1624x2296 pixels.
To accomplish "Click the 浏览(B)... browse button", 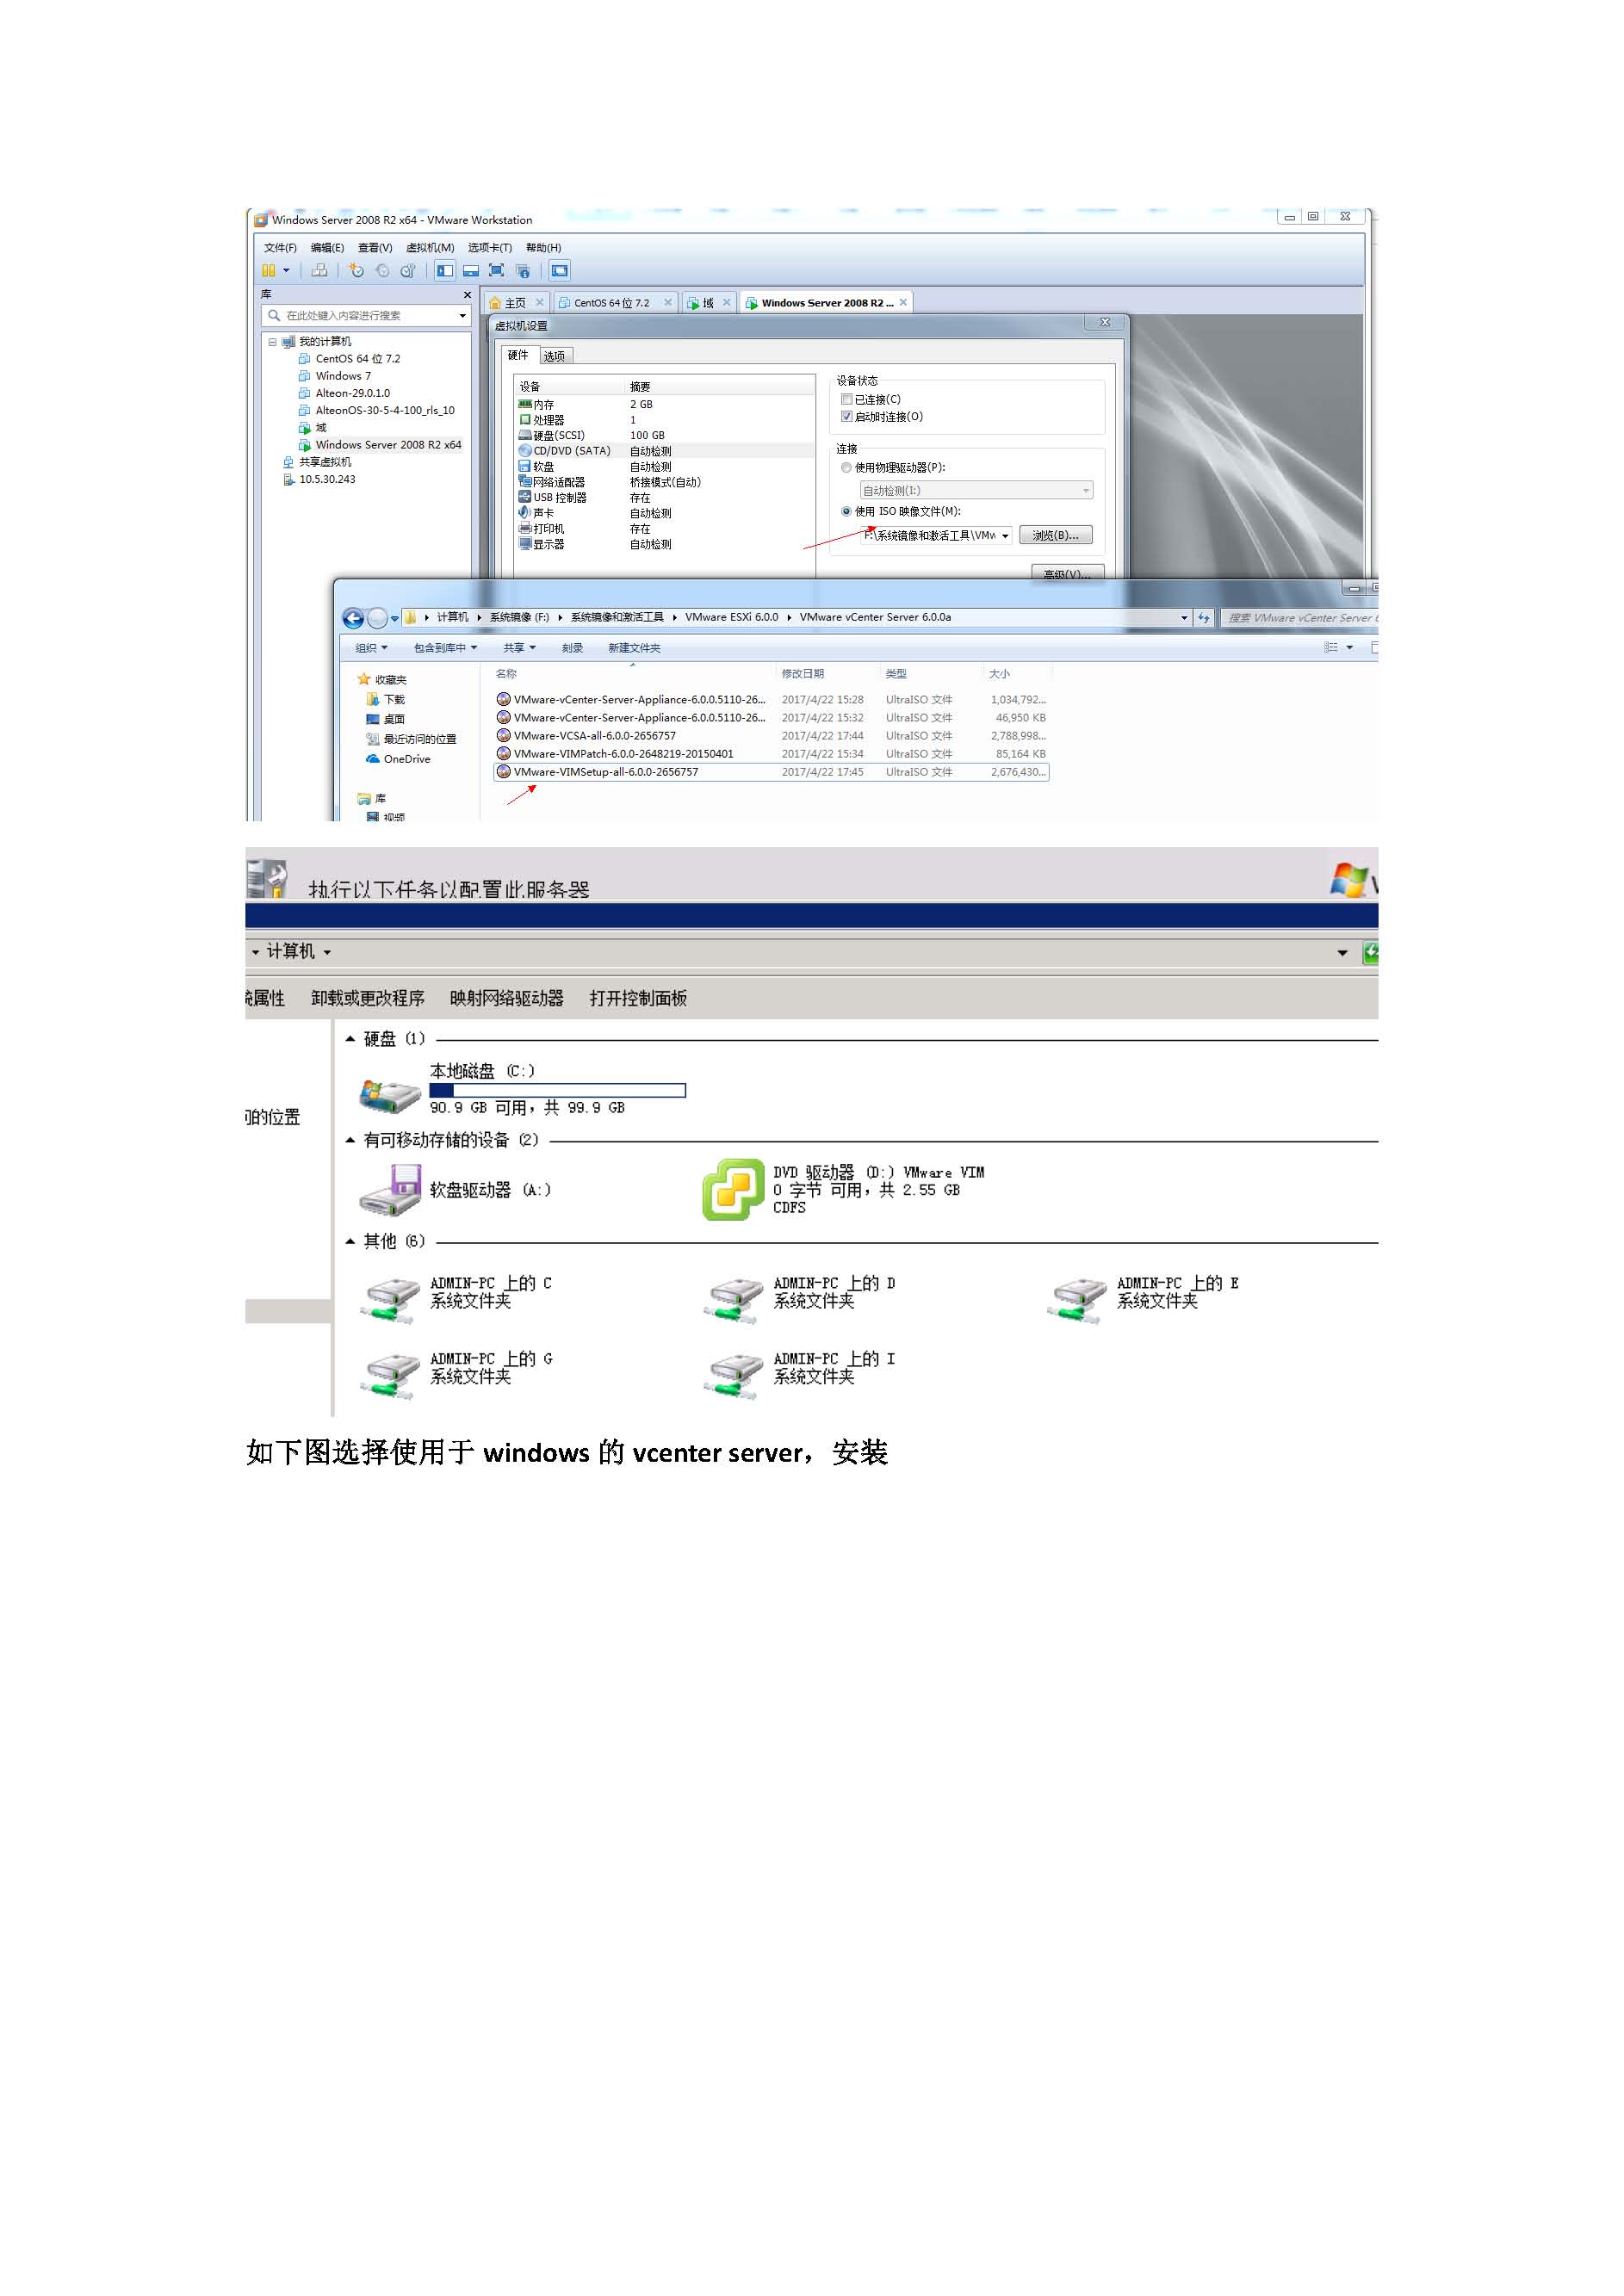I will click(x=1055, y=536).
